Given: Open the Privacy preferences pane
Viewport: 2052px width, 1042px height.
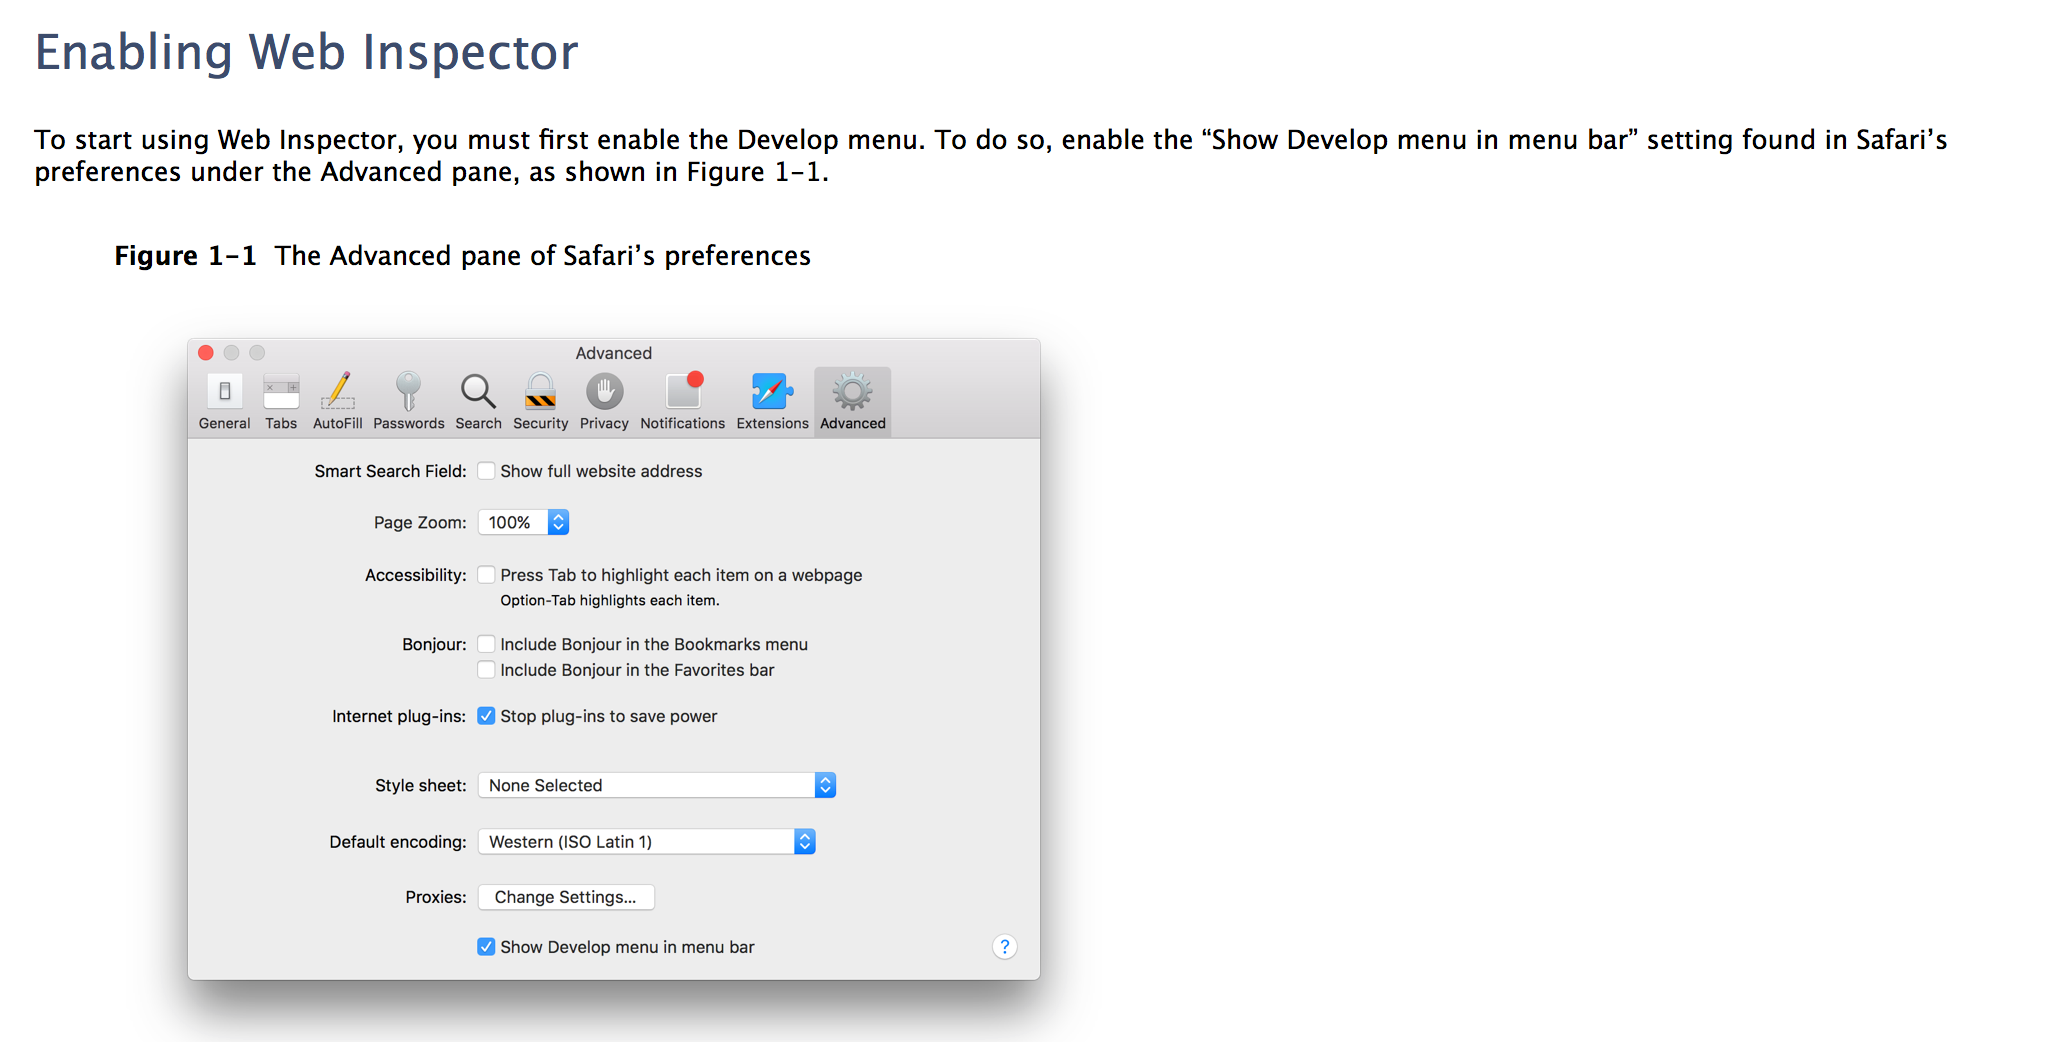Looking at the screenshot, I should pos(604,402).
